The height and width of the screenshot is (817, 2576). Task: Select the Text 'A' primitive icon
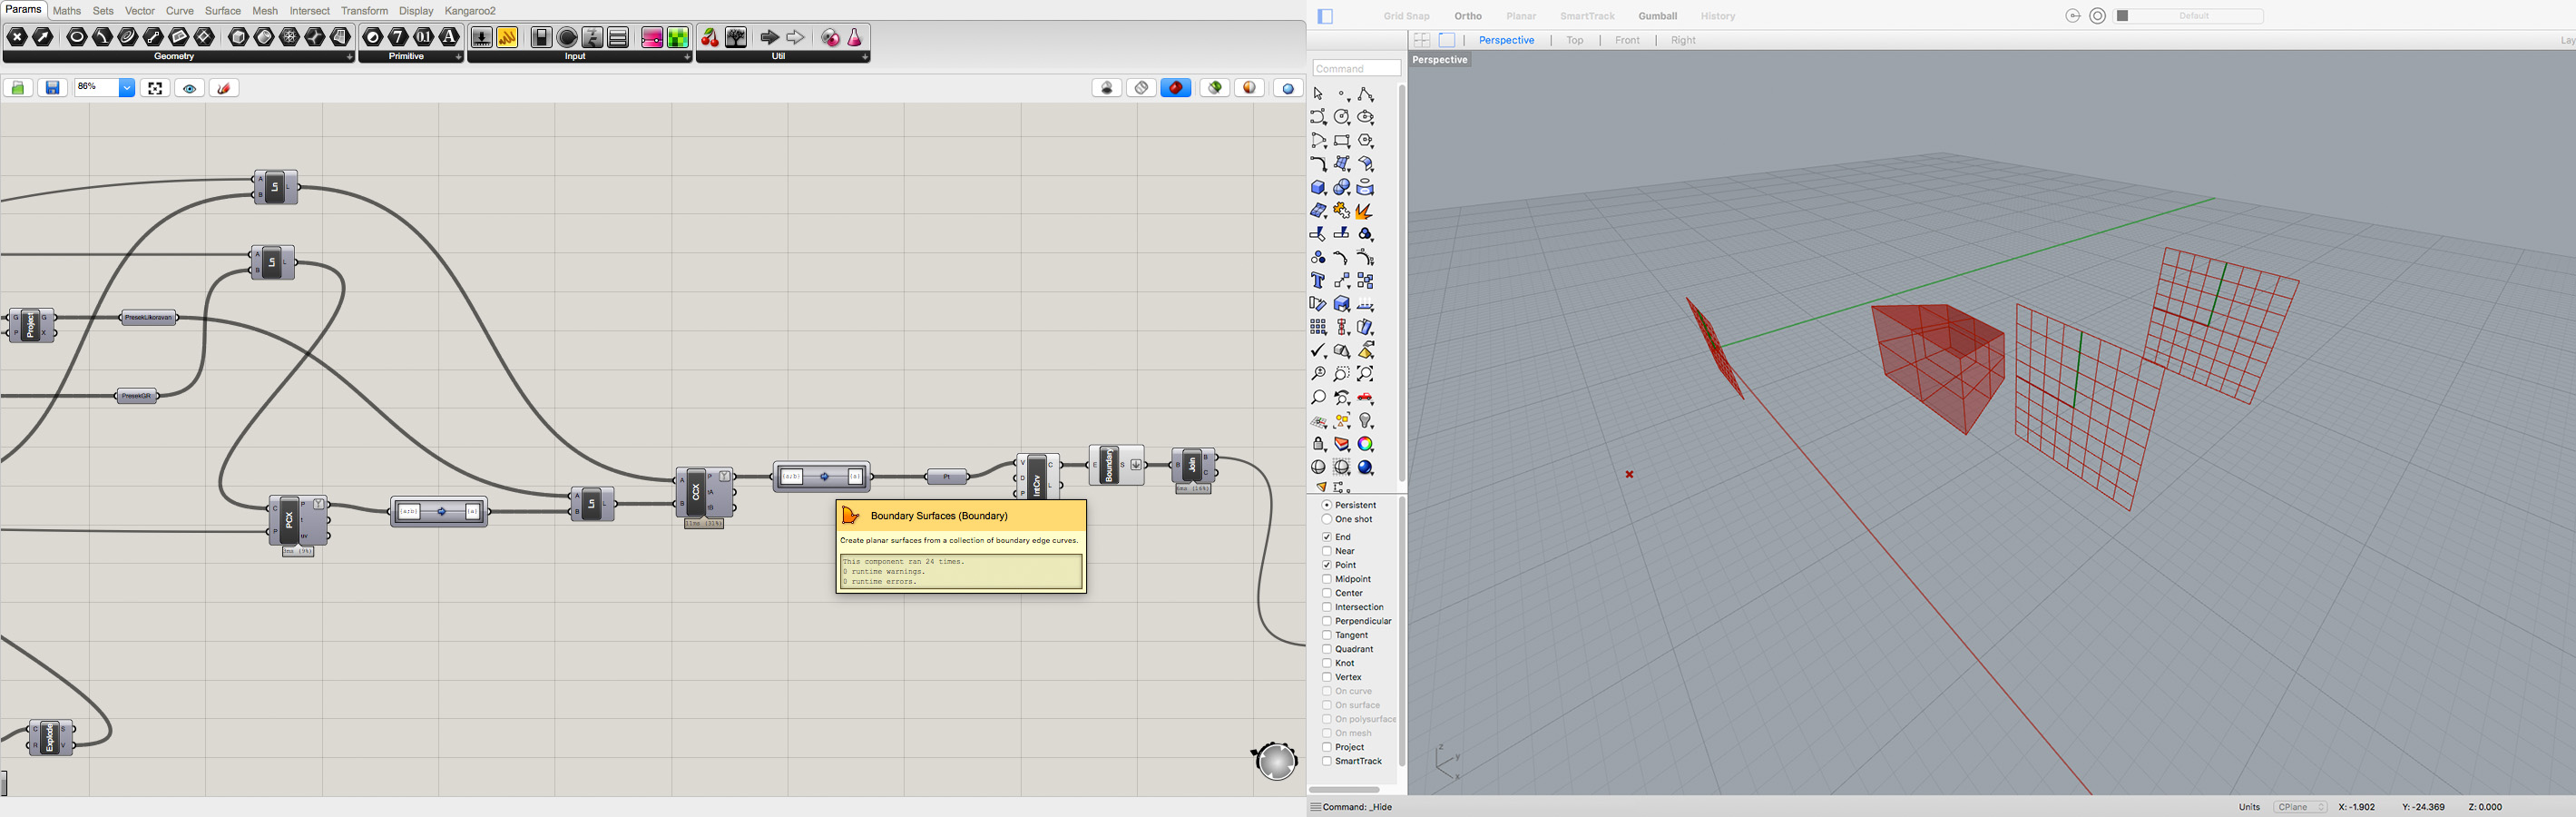pyautogui.click(x=449, y=37)
